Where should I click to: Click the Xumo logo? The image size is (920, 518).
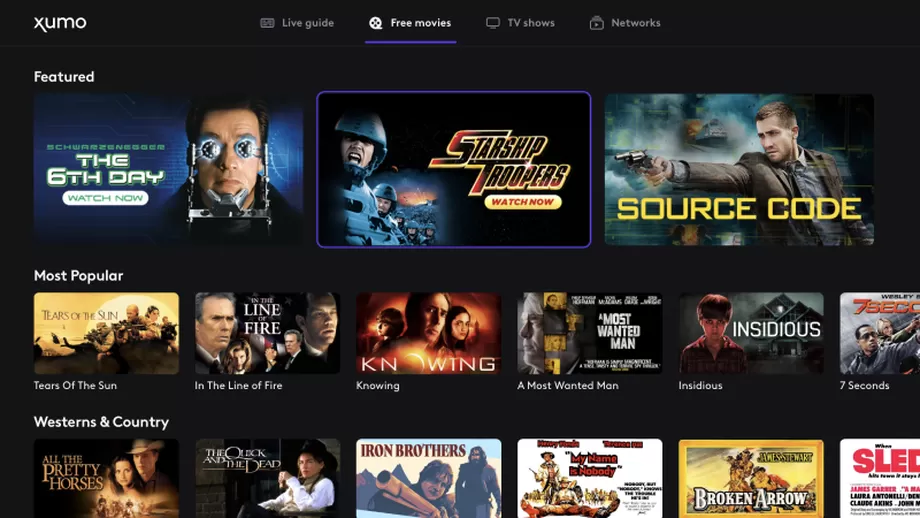click(60, 23)
